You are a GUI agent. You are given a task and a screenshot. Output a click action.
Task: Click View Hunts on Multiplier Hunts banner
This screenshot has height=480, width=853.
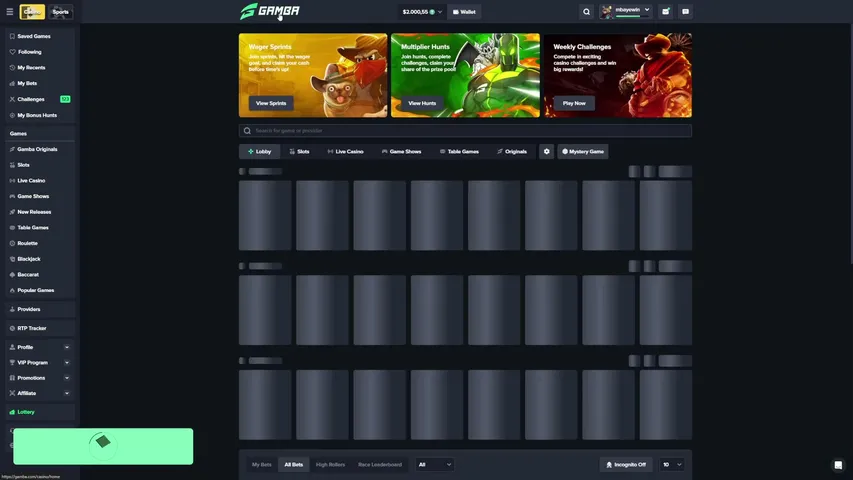(x=422, y=103)
